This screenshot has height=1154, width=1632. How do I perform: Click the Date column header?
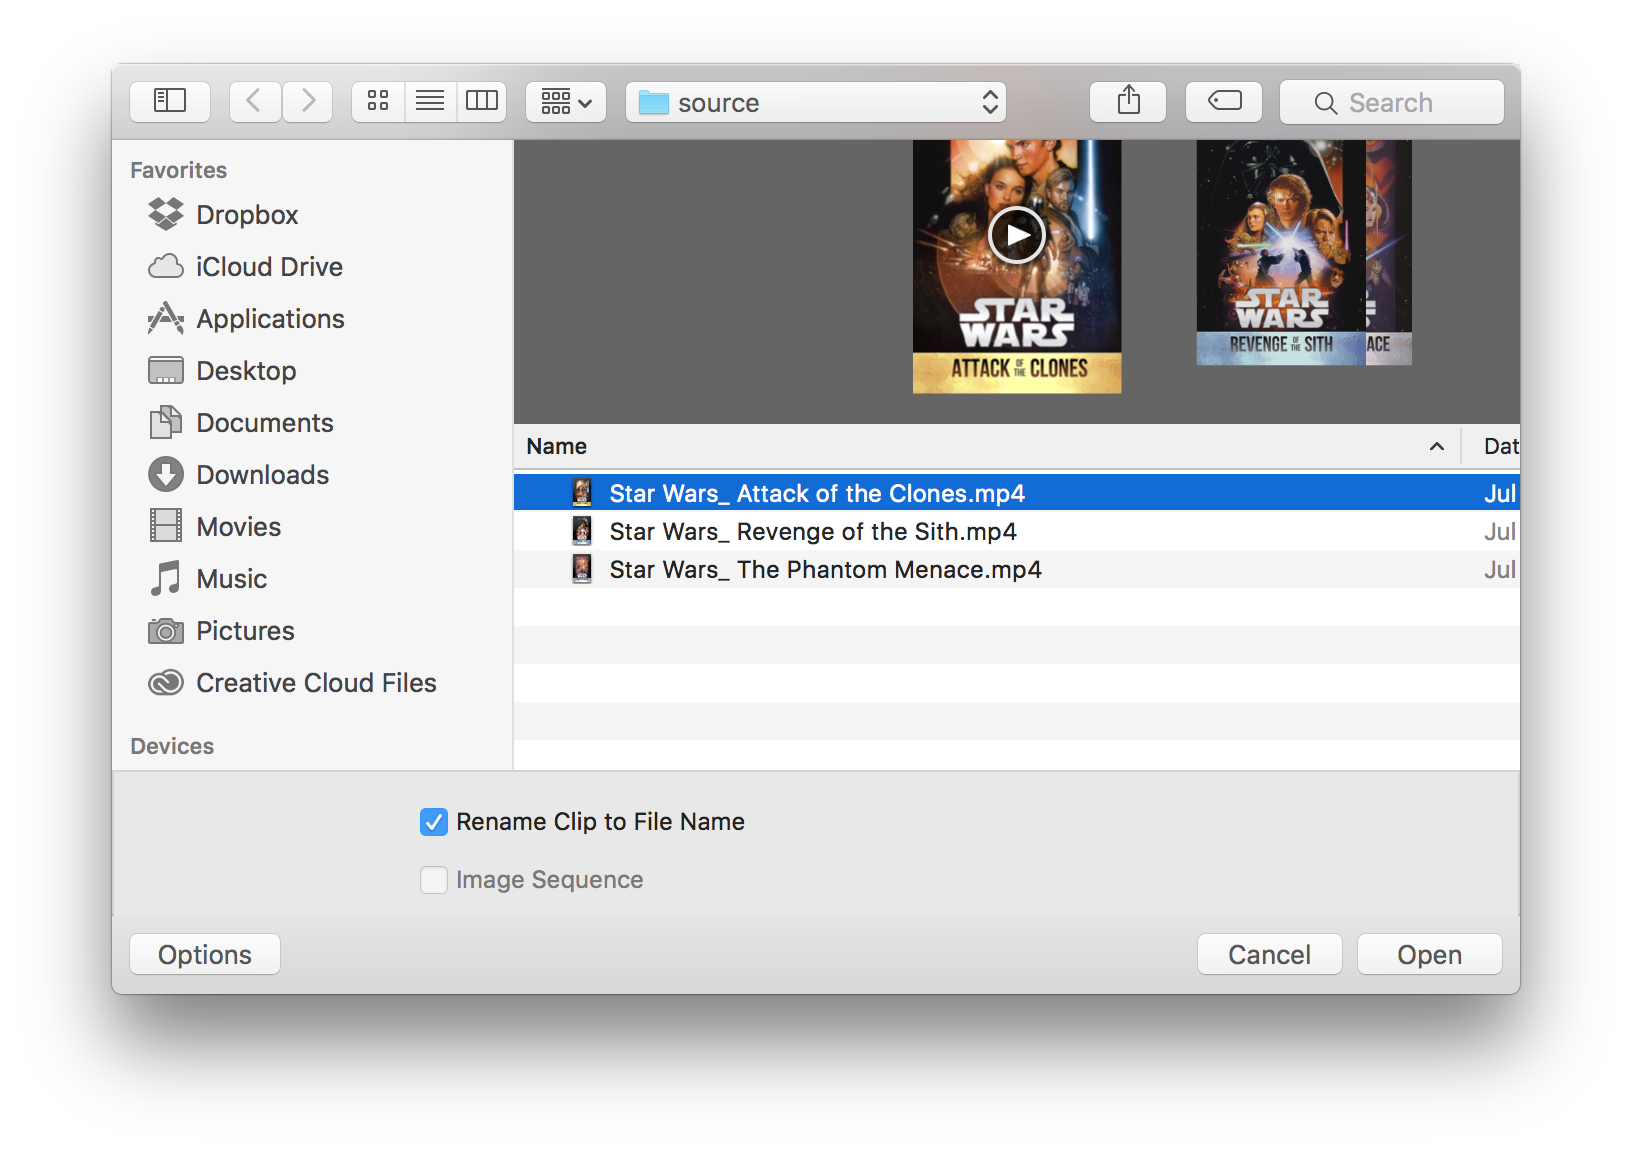(x=1492, y=446)
